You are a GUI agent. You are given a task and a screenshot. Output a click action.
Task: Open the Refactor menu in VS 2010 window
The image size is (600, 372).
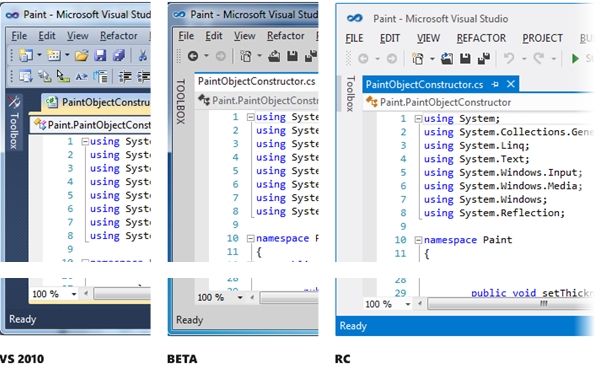pyautogui.click(x=119, y=36)
